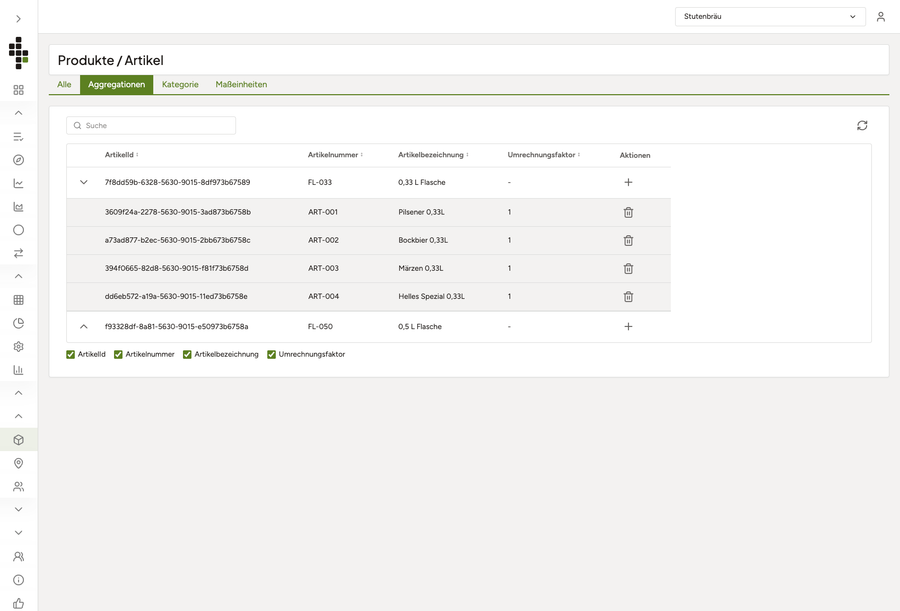Screen dimensions: 900x611
Task: Focus the Suche search field
Action: click(151, 125)
